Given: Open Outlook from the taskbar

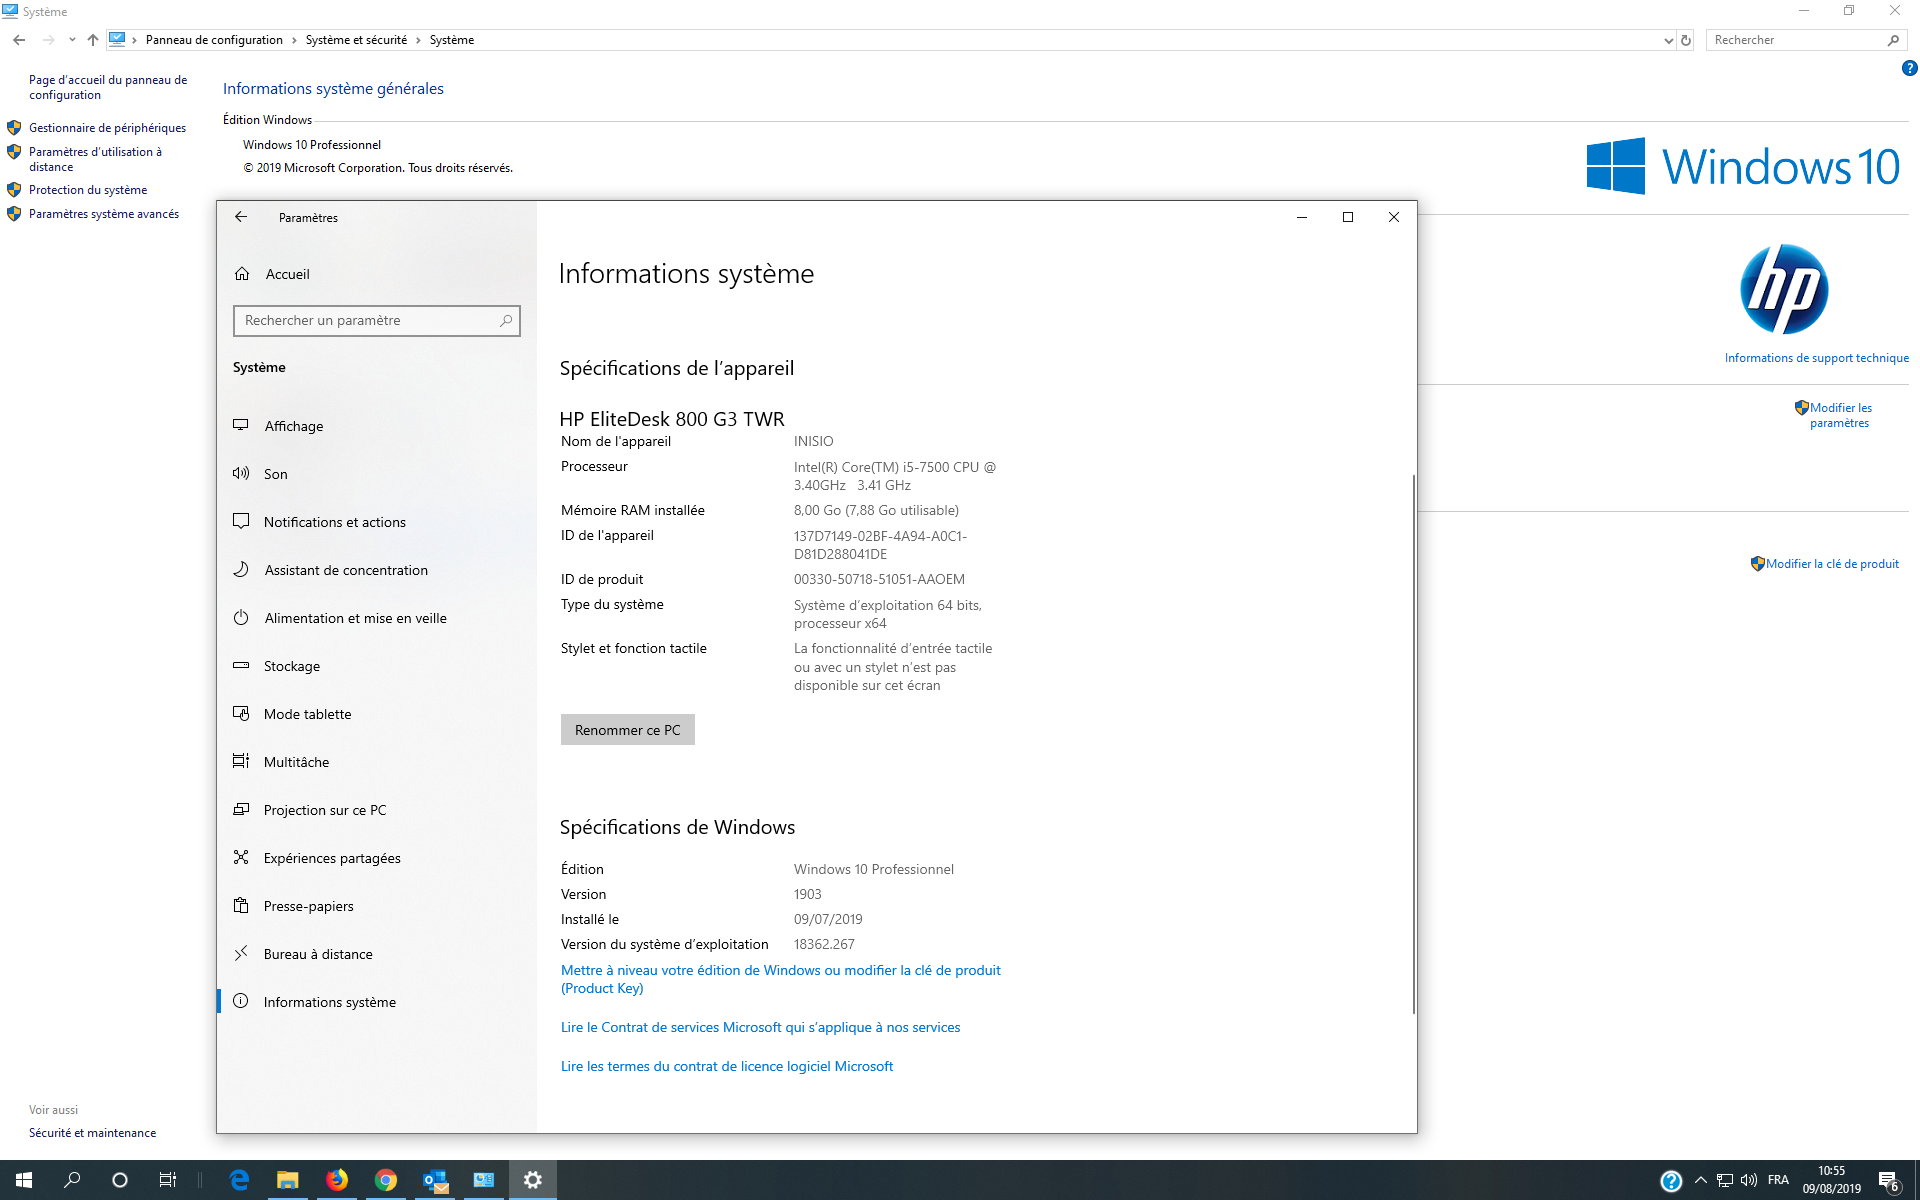Looking at the screenshot, I should coord(434,1180).
